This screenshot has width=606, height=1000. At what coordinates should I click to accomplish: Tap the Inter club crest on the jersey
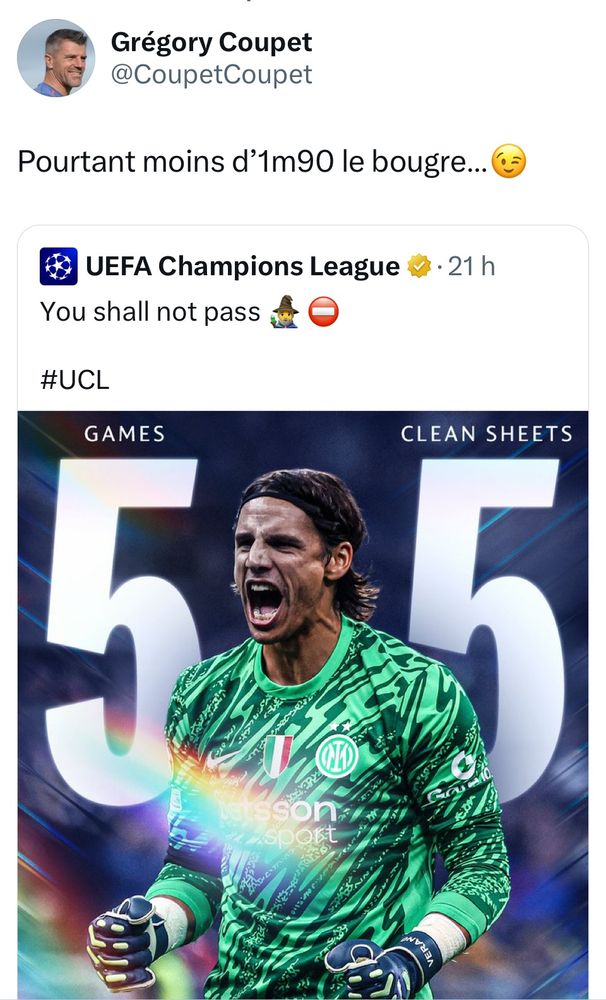click(337, 756)
